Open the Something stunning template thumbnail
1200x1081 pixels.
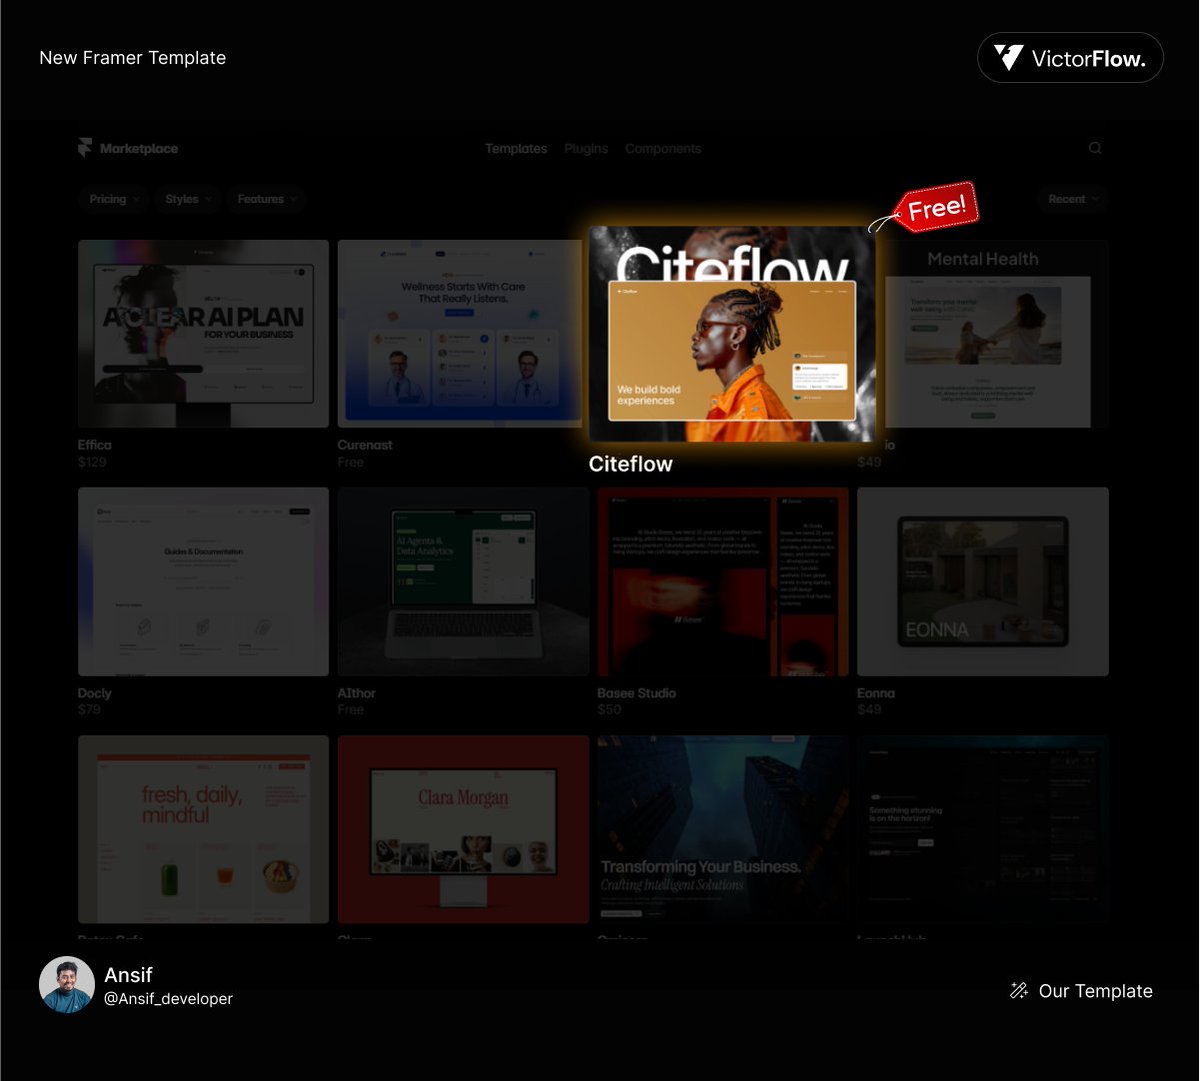983,830
